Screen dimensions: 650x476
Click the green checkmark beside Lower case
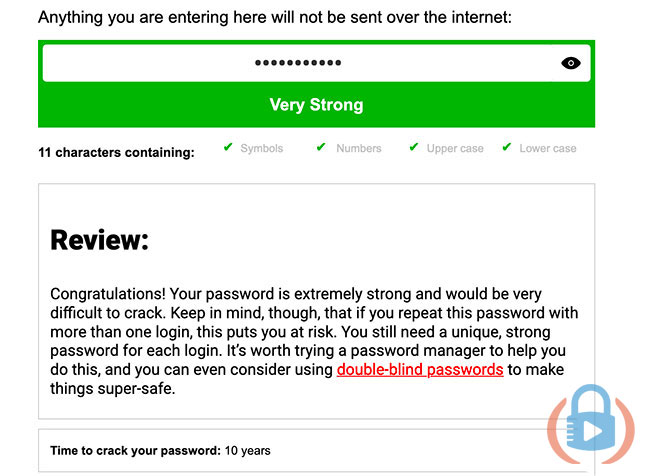(507, 147)
